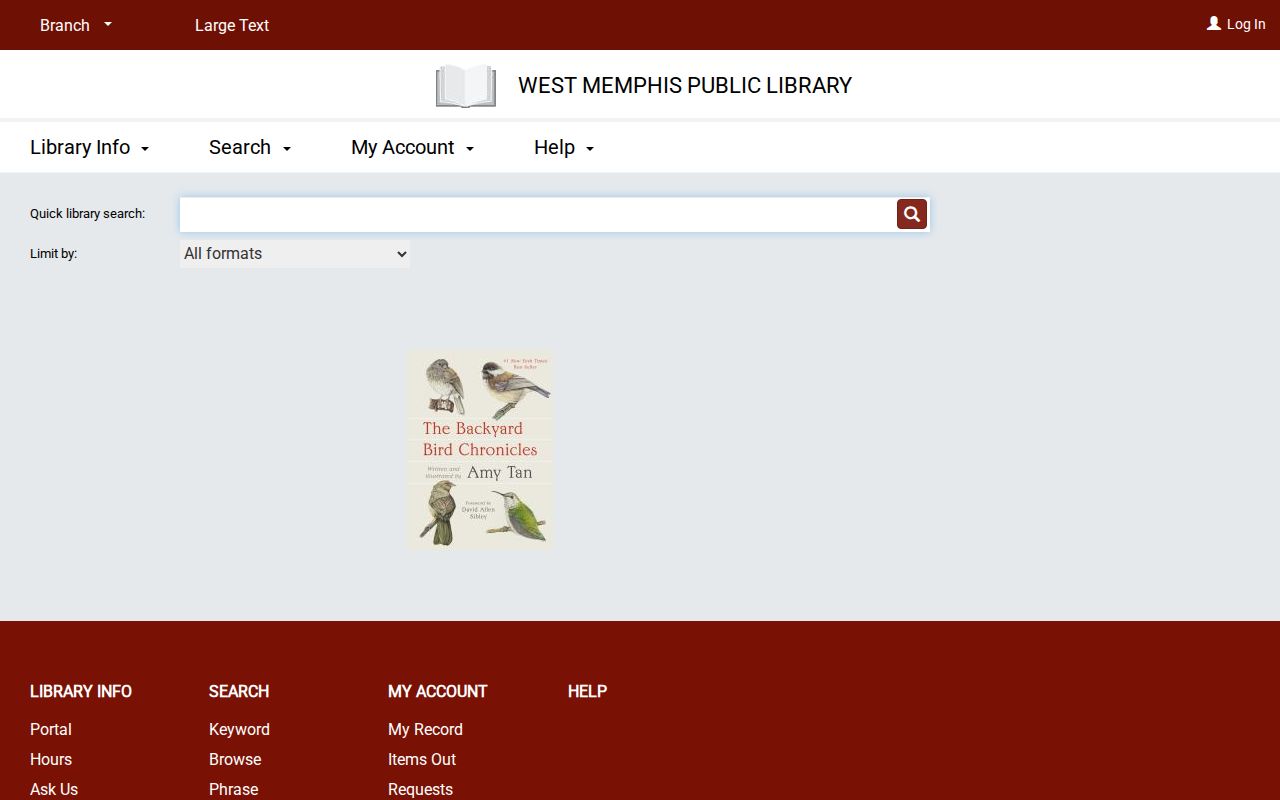Click the user icon beside Log In
Image resolution: width=1280 pixels, height=800 pixels.
[1214, 23]
